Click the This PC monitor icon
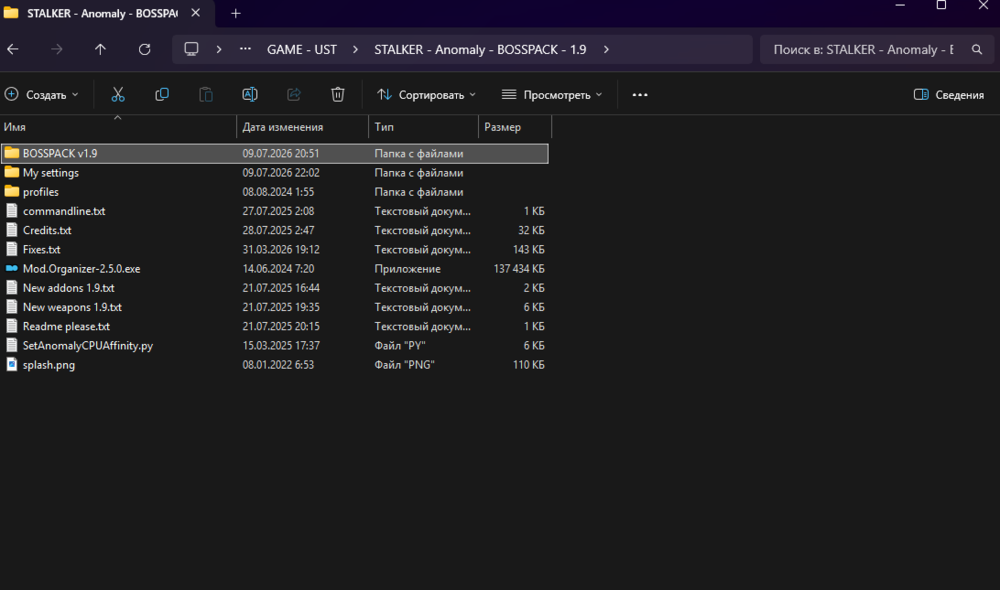The height and width of the screenshot is (590, 1000). [x=191, y=49]
